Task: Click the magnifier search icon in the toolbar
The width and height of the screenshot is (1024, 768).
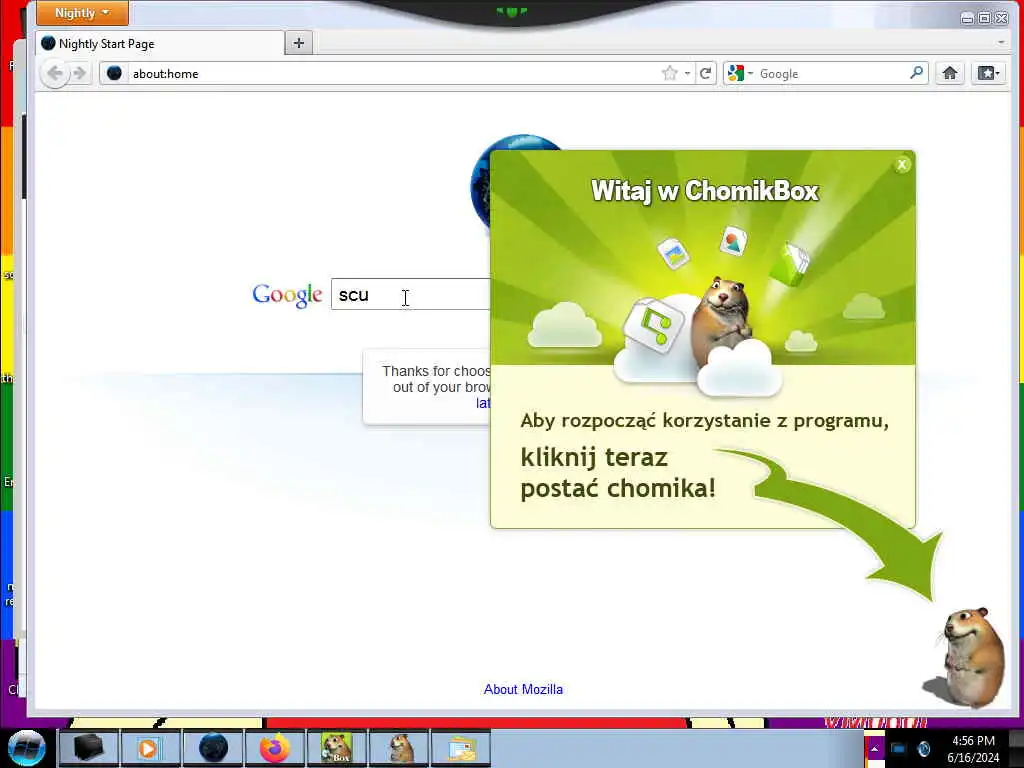Action: tap(917, 73)
